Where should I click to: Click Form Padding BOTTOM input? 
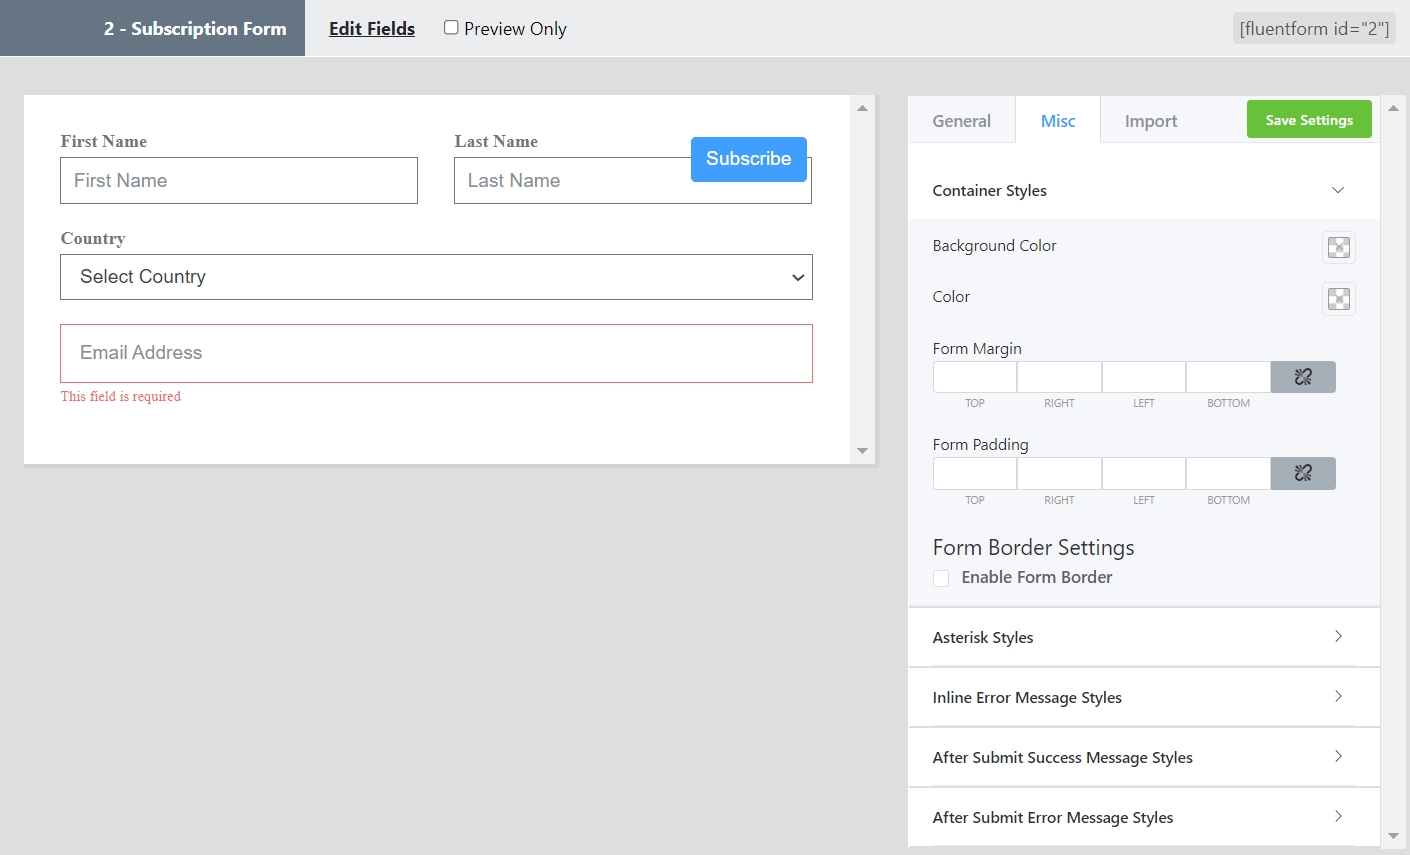click(x=1228, y=473)
